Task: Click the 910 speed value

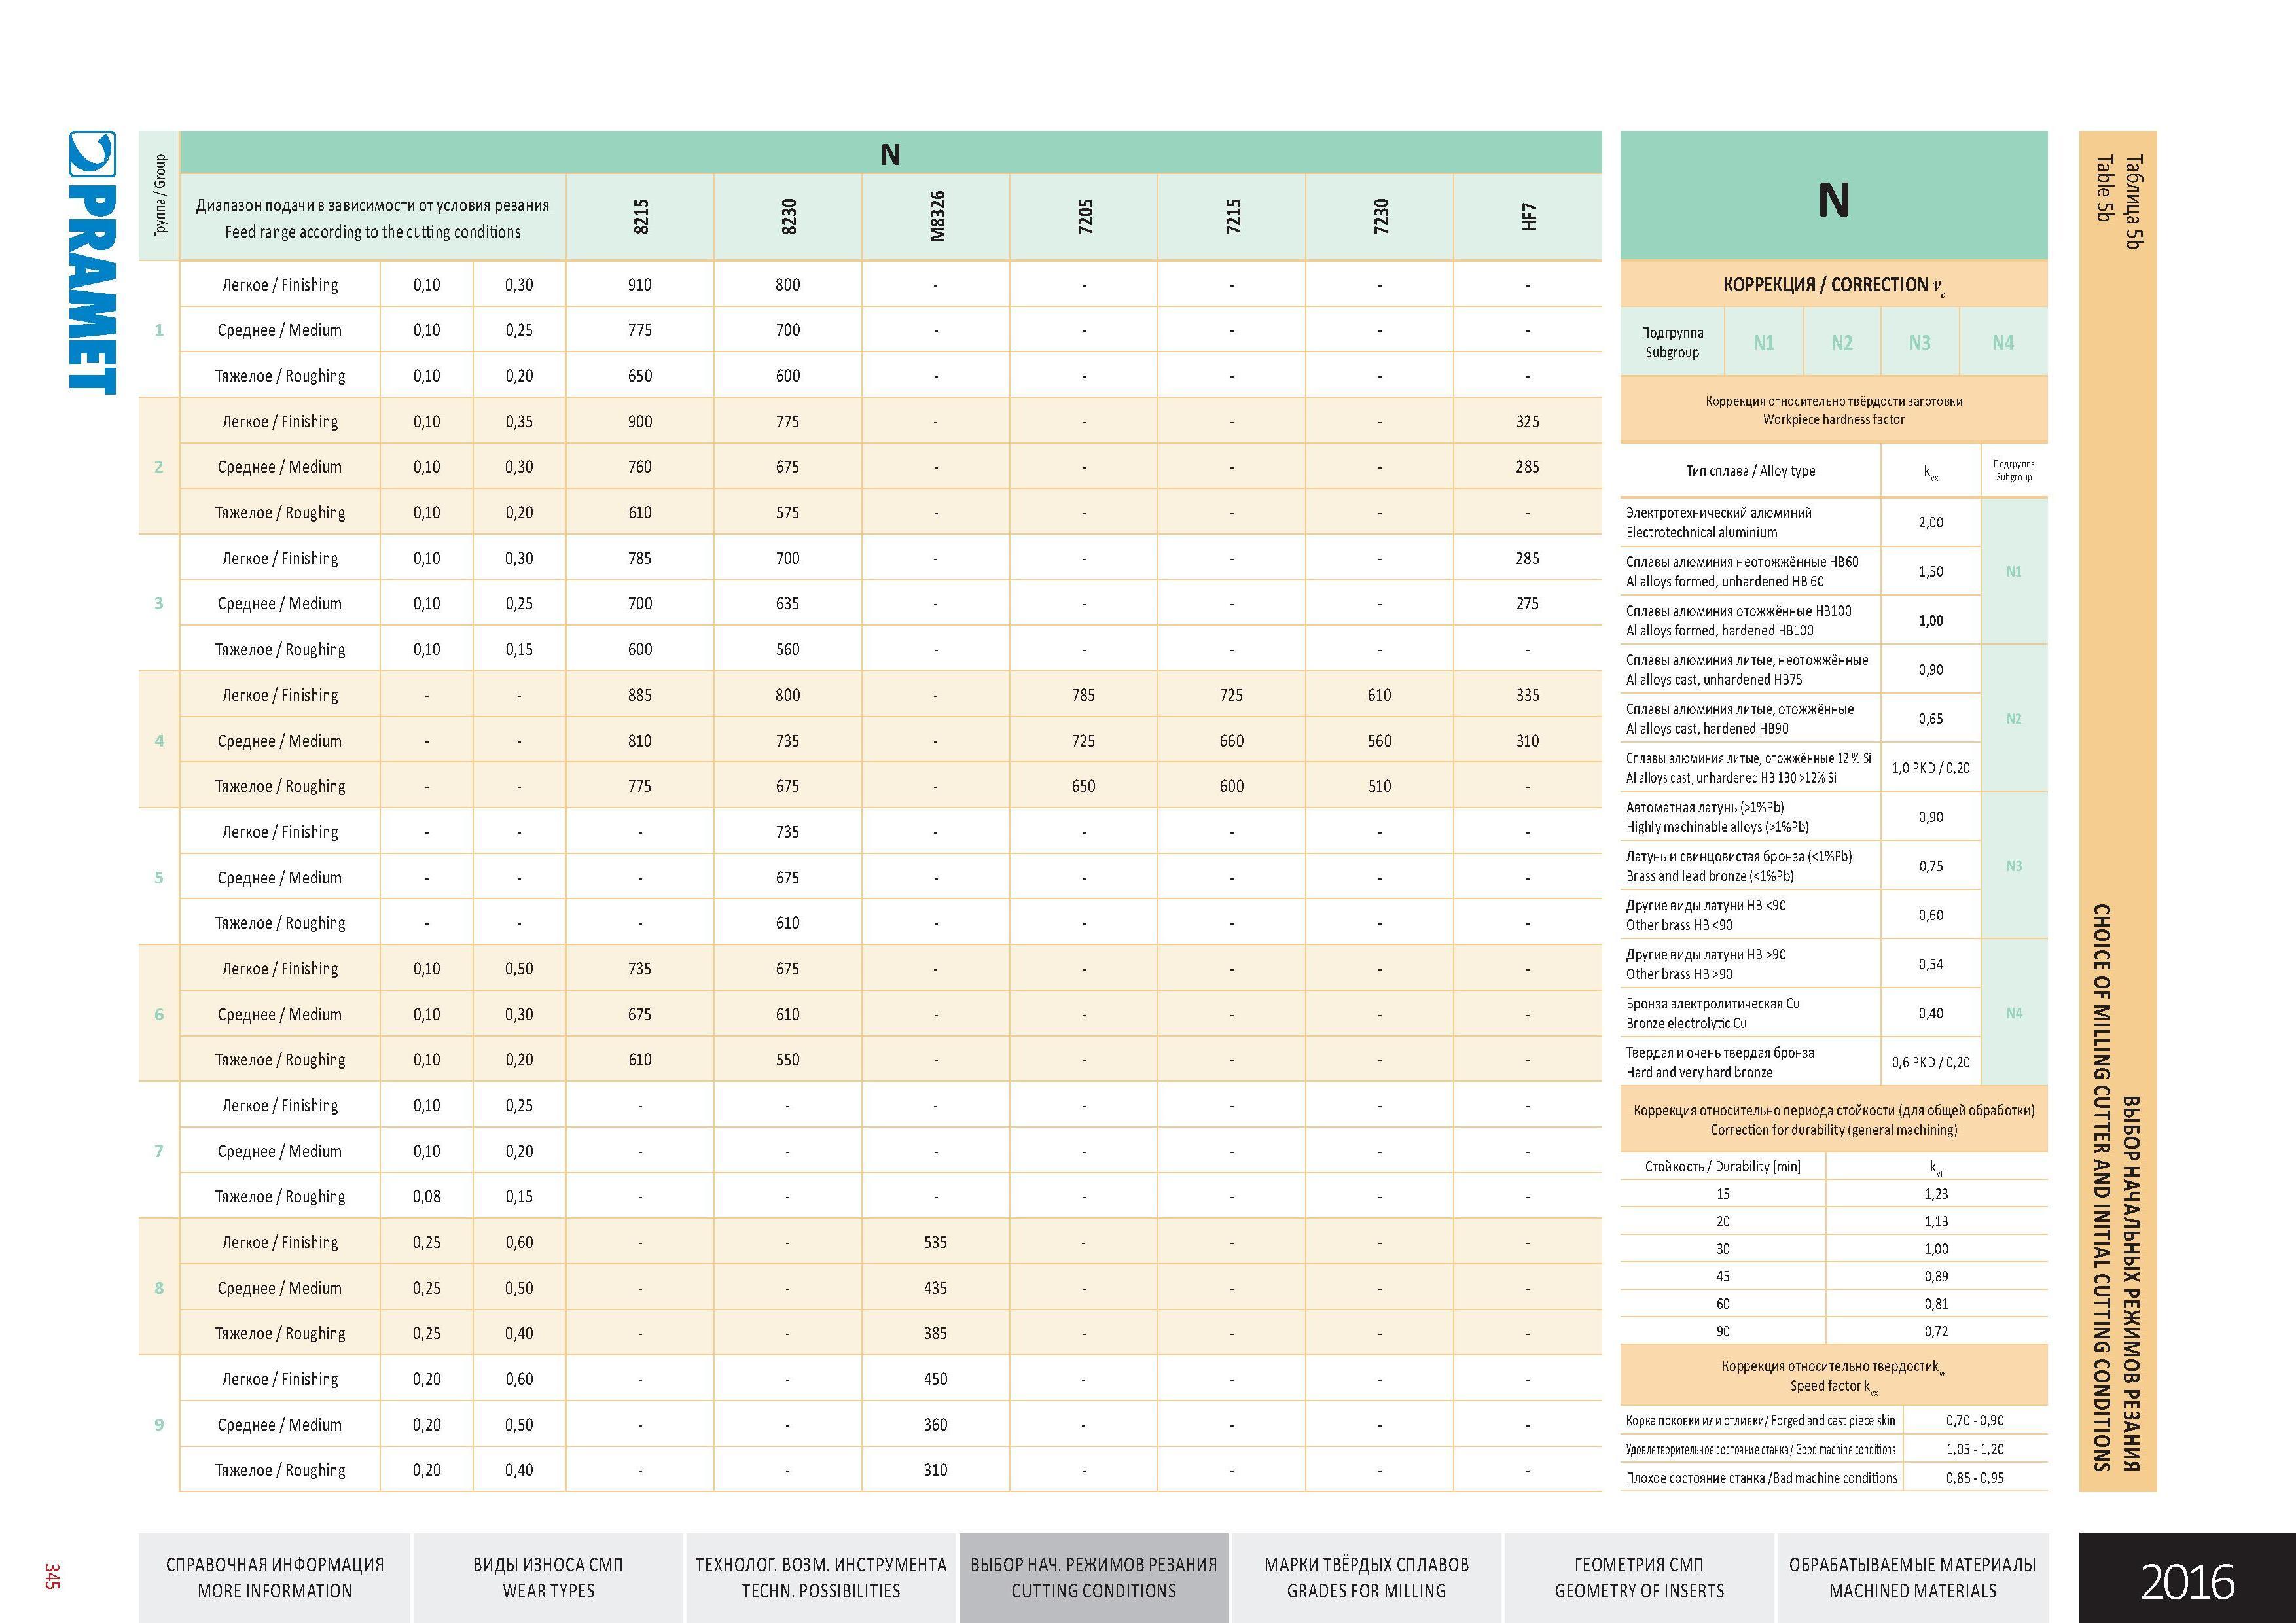Action: (640, 285)
